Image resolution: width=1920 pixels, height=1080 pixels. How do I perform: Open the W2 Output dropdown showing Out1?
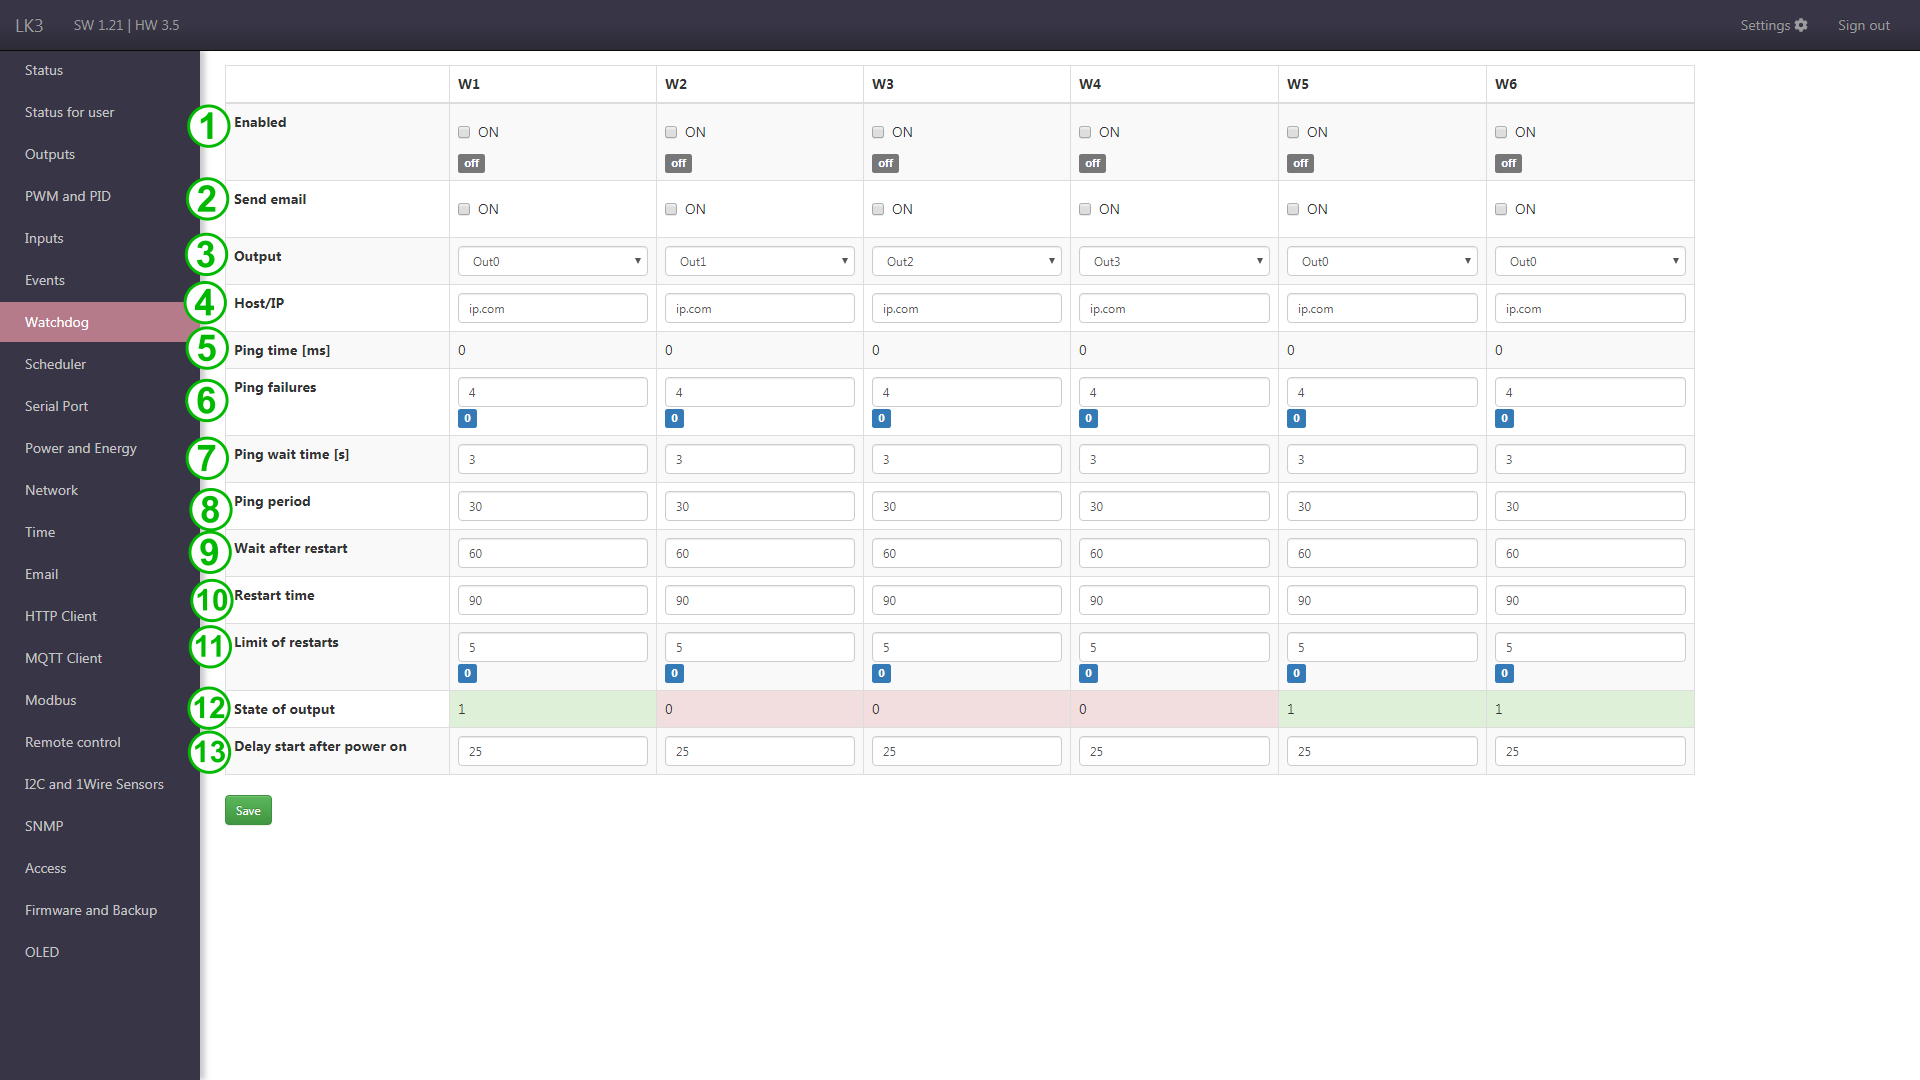pyautogui.click(x=760, y=261)
